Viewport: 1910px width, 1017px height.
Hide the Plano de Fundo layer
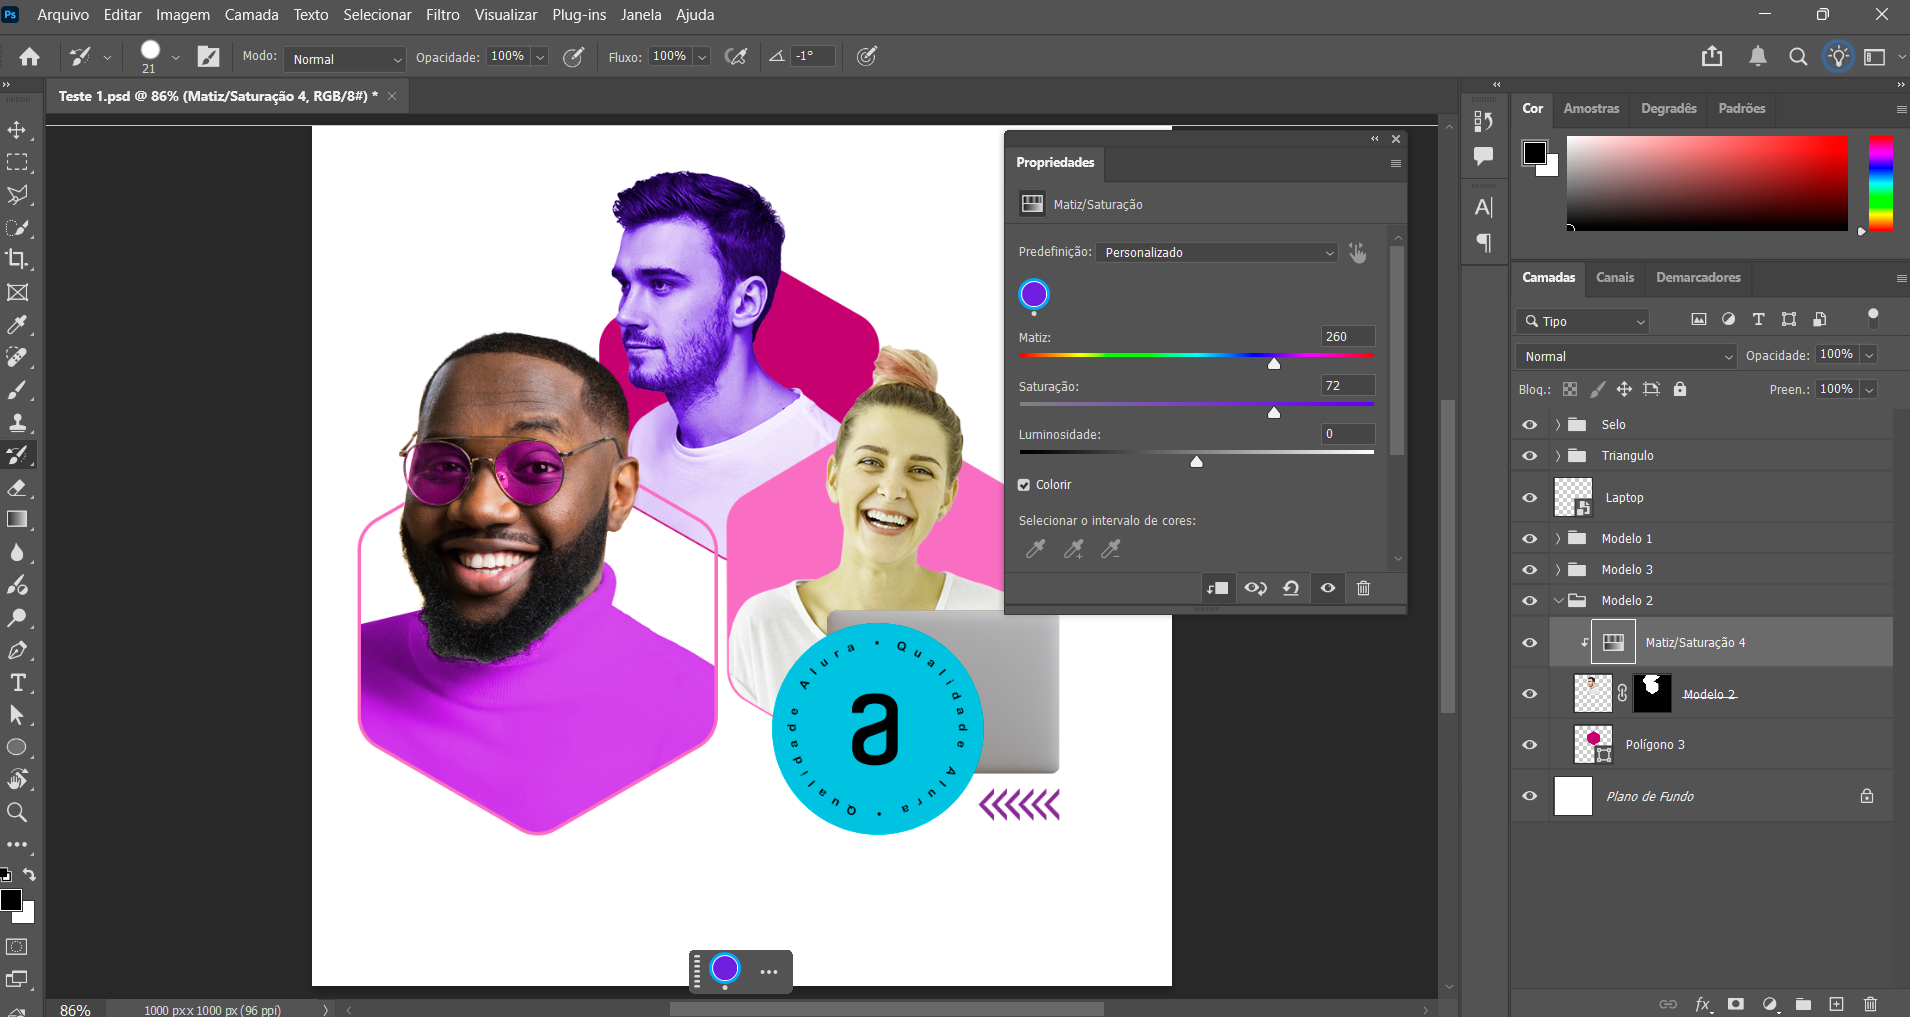pos(1529,797)
